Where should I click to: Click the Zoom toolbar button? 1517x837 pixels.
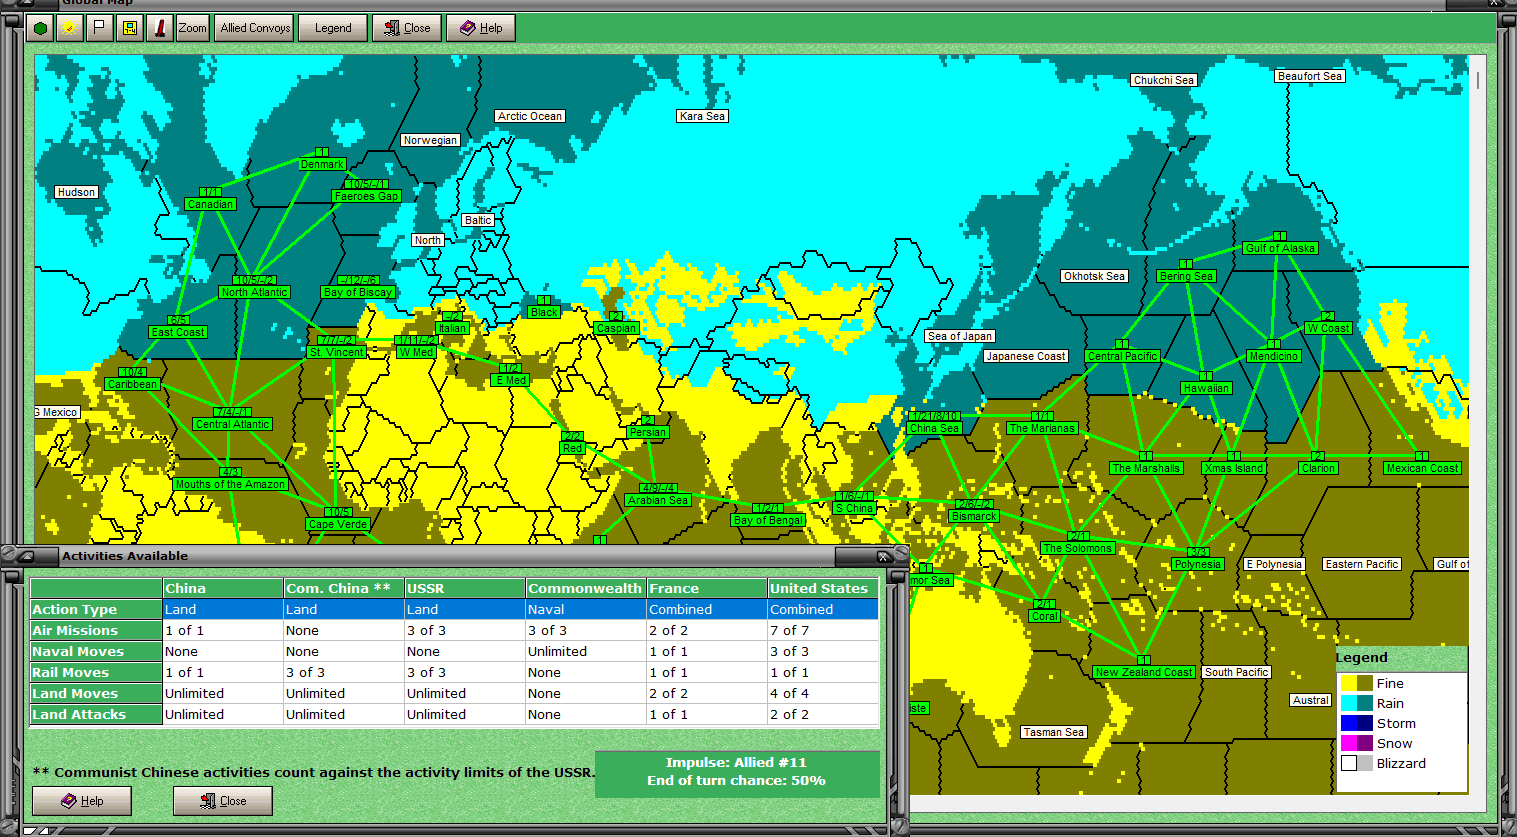point(192,28)
